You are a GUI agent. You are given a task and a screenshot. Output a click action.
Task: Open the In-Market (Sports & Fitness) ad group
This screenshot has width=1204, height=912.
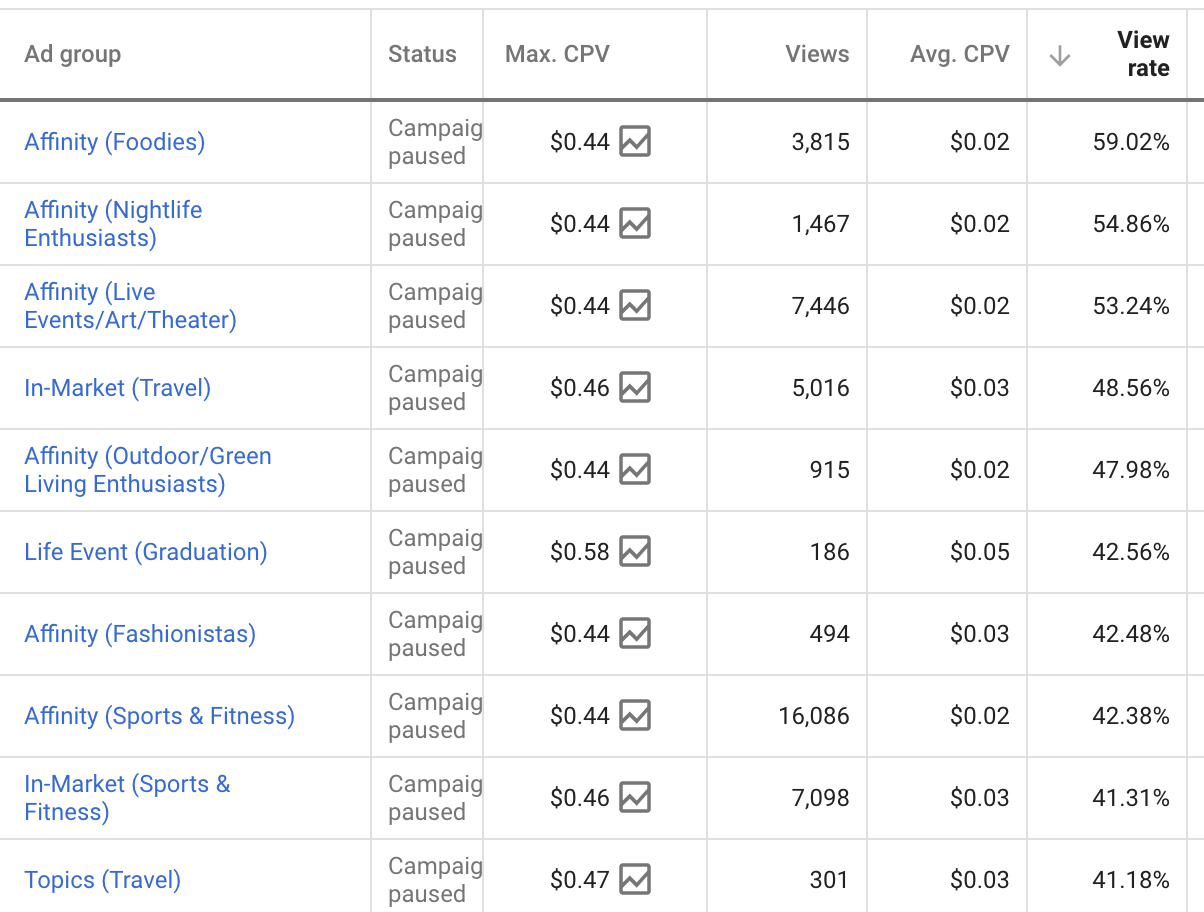(x=127, y=798)
